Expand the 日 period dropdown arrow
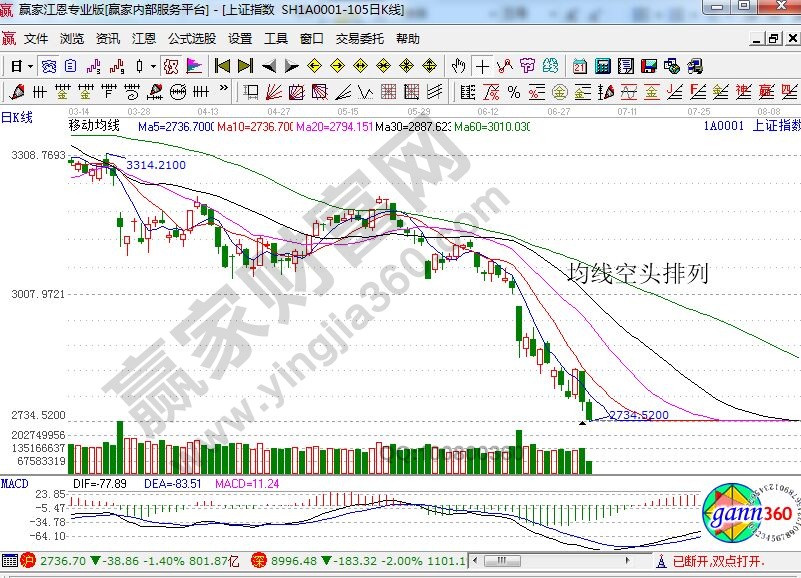The width and height of the screenshot is (801, 578). [31, 66]
